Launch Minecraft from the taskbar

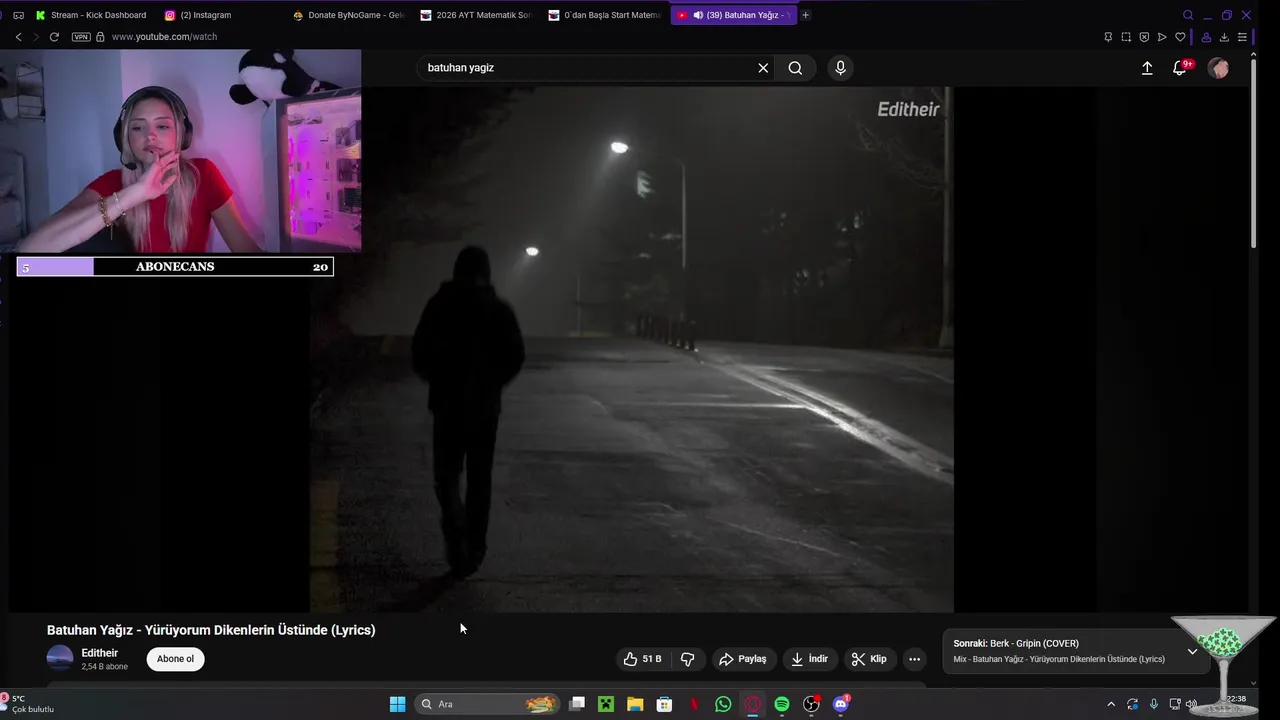pos(606,704)
